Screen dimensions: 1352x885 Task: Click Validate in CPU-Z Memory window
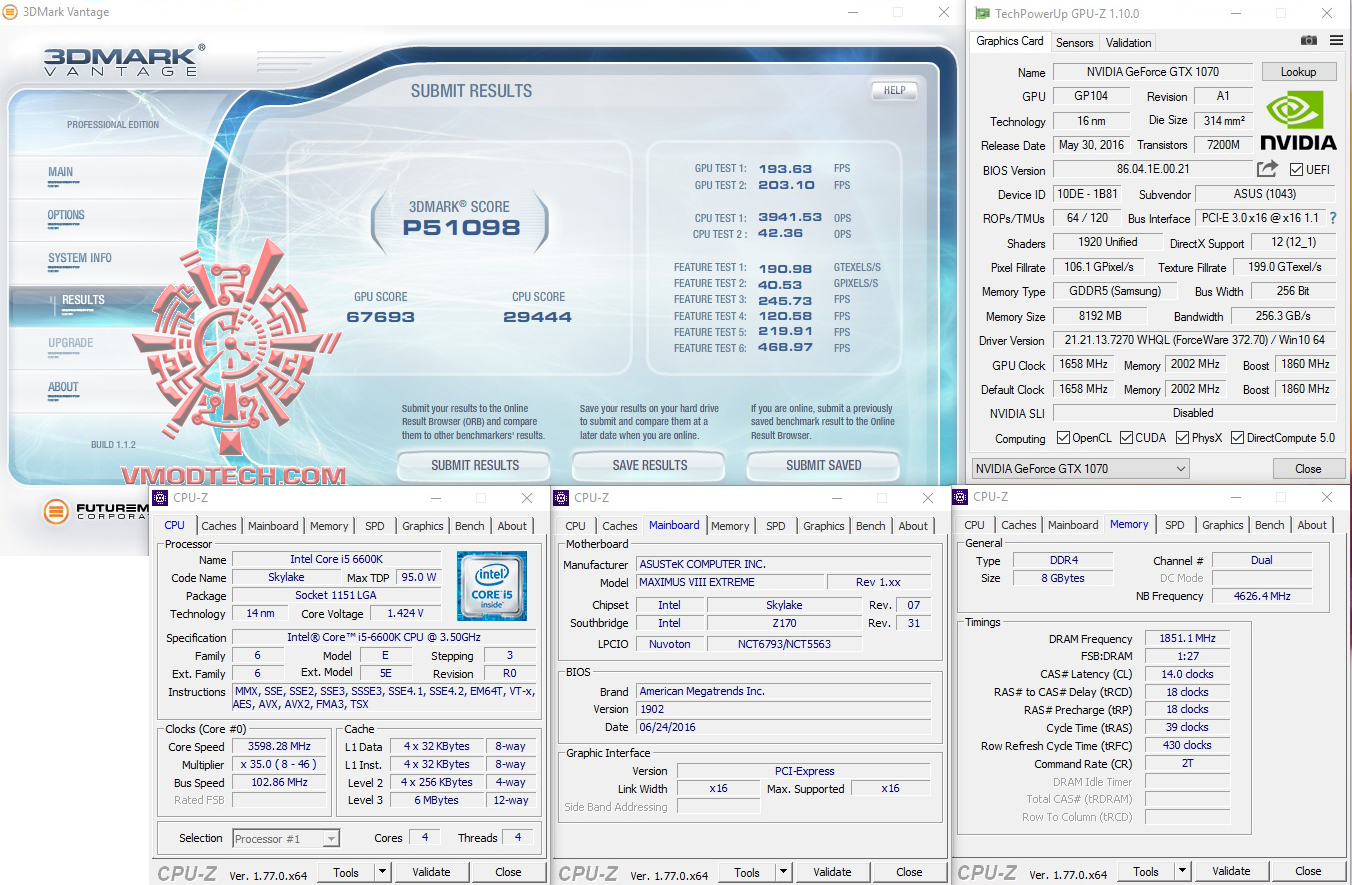(x=1231, y=871)
